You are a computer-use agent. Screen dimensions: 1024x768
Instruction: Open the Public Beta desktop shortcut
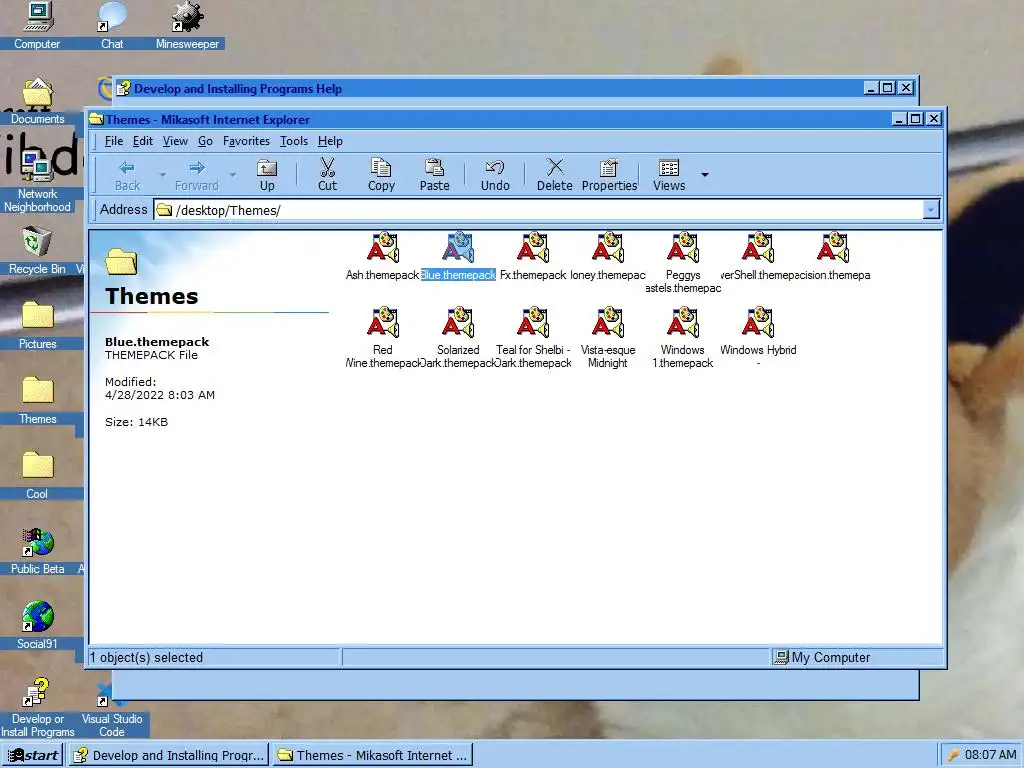tap(37, 551)
